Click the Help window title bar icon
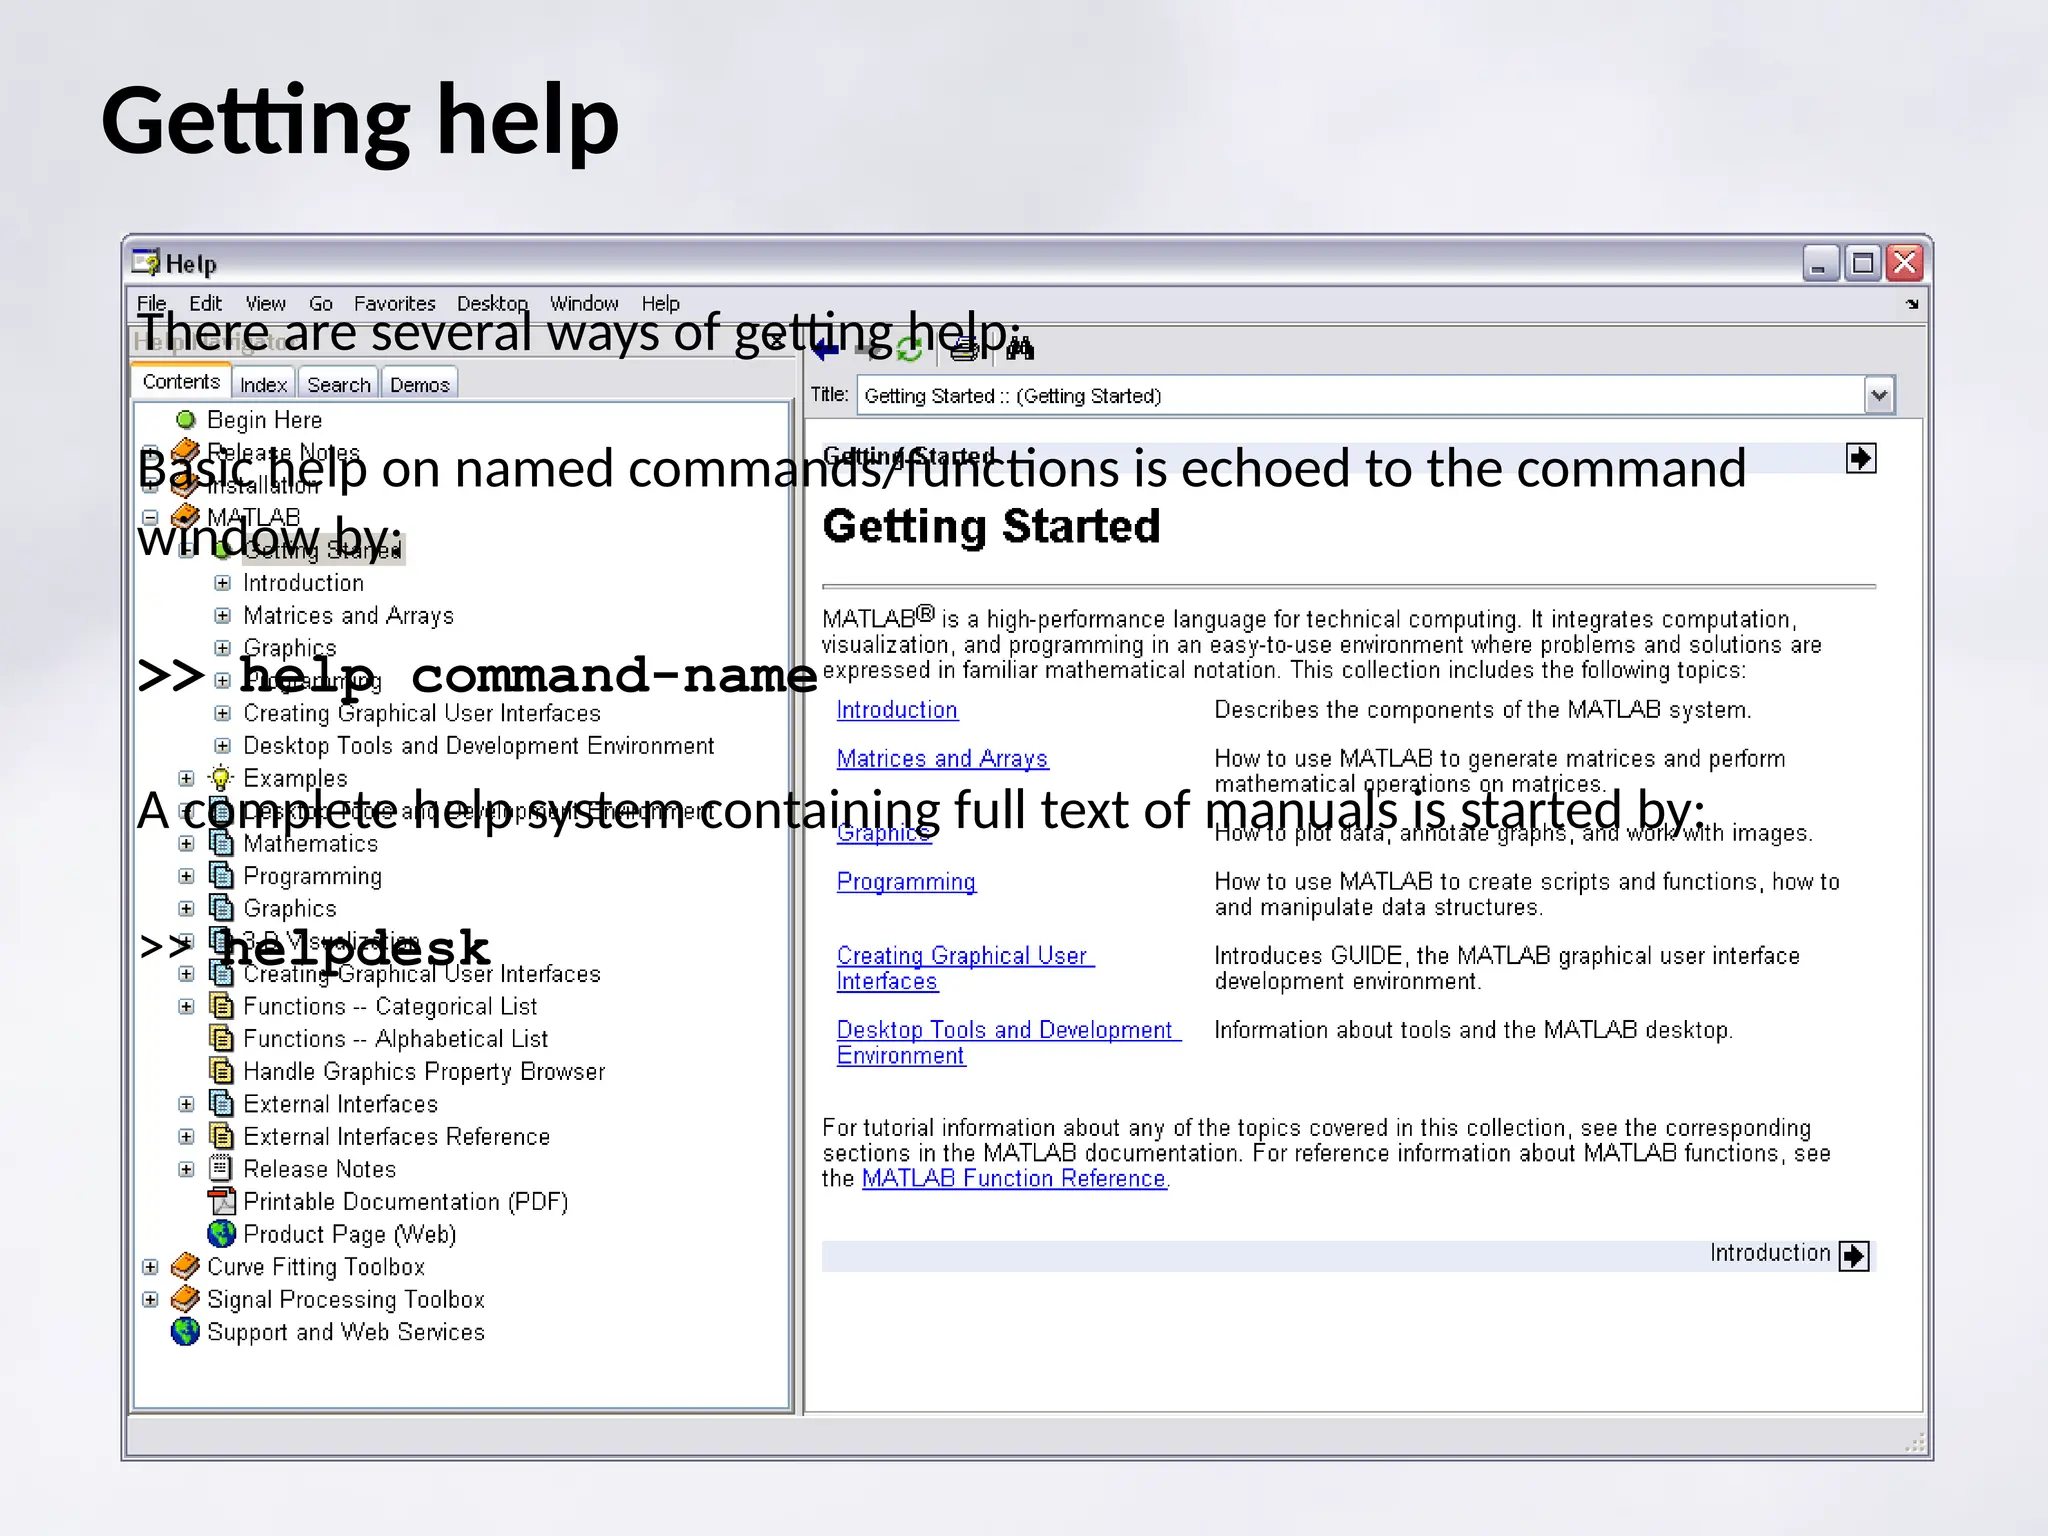 coord(146,262)
